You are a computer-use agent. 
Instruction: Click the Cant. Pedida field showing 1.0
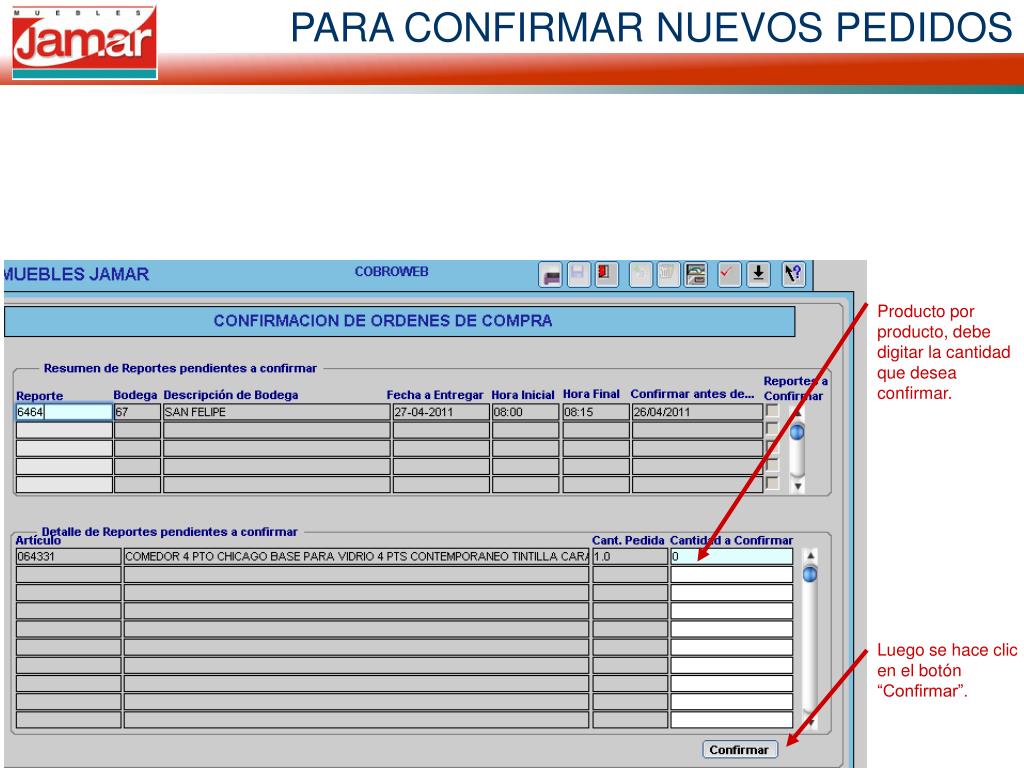click(630, 556)
